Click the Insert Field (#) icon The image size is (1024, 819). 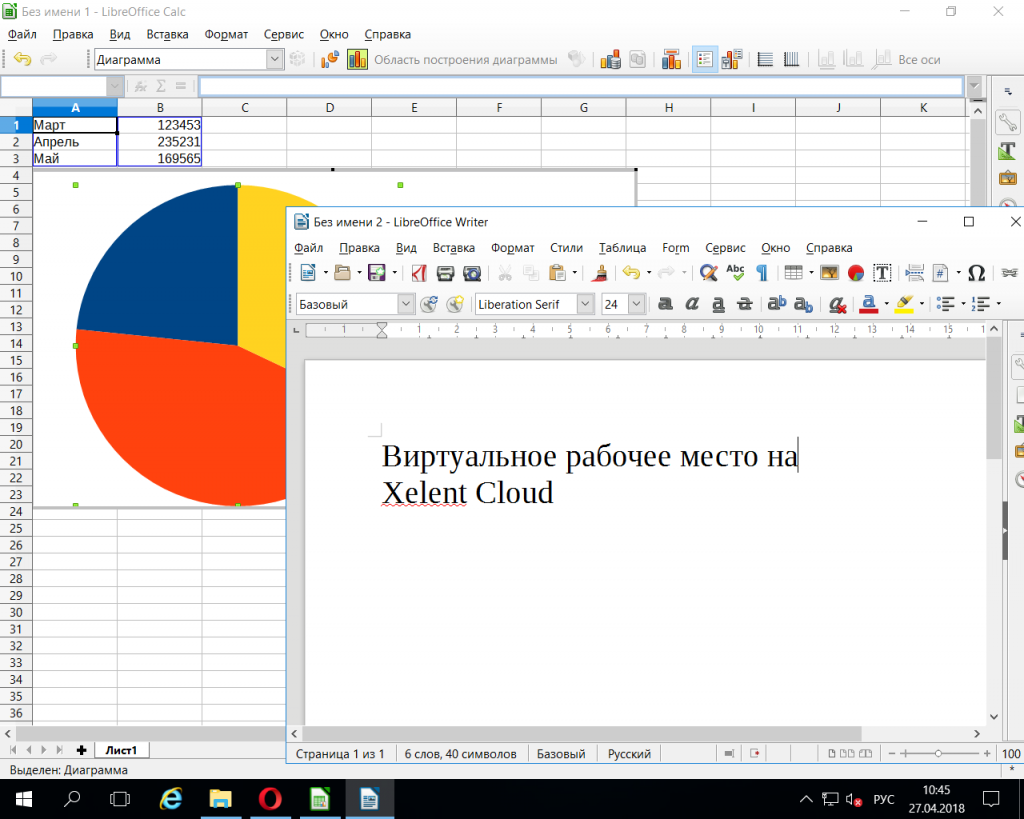(x=940, y=273)
